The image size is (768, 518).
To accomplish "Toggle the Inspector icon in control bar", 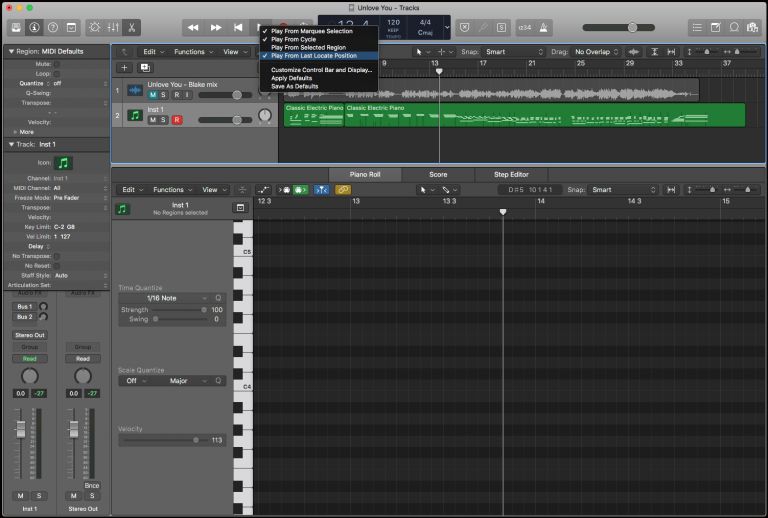I will click(x=34, y=27).
